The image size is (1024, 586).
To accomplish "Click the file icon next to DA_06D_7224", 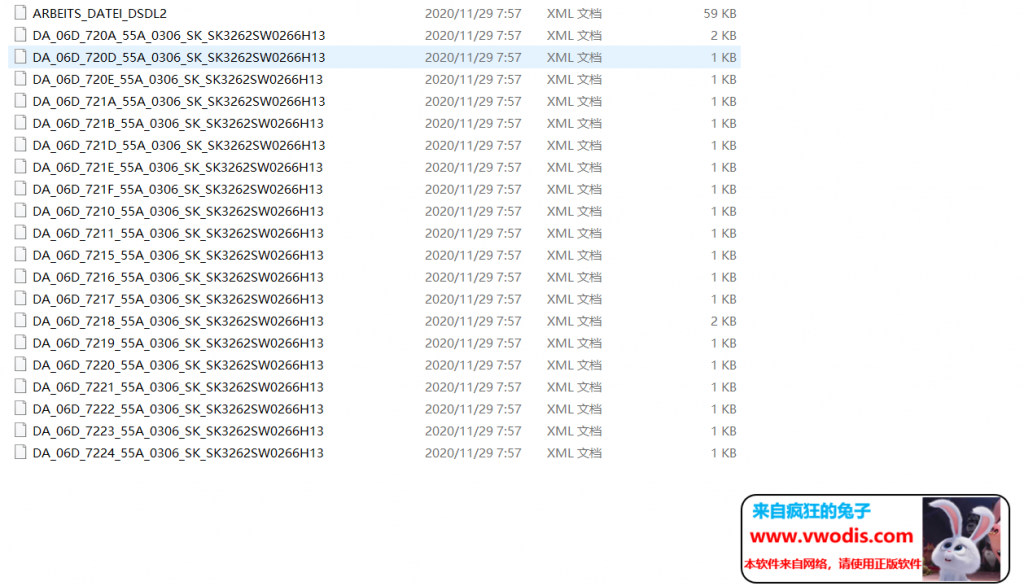I will click(20, 454).
